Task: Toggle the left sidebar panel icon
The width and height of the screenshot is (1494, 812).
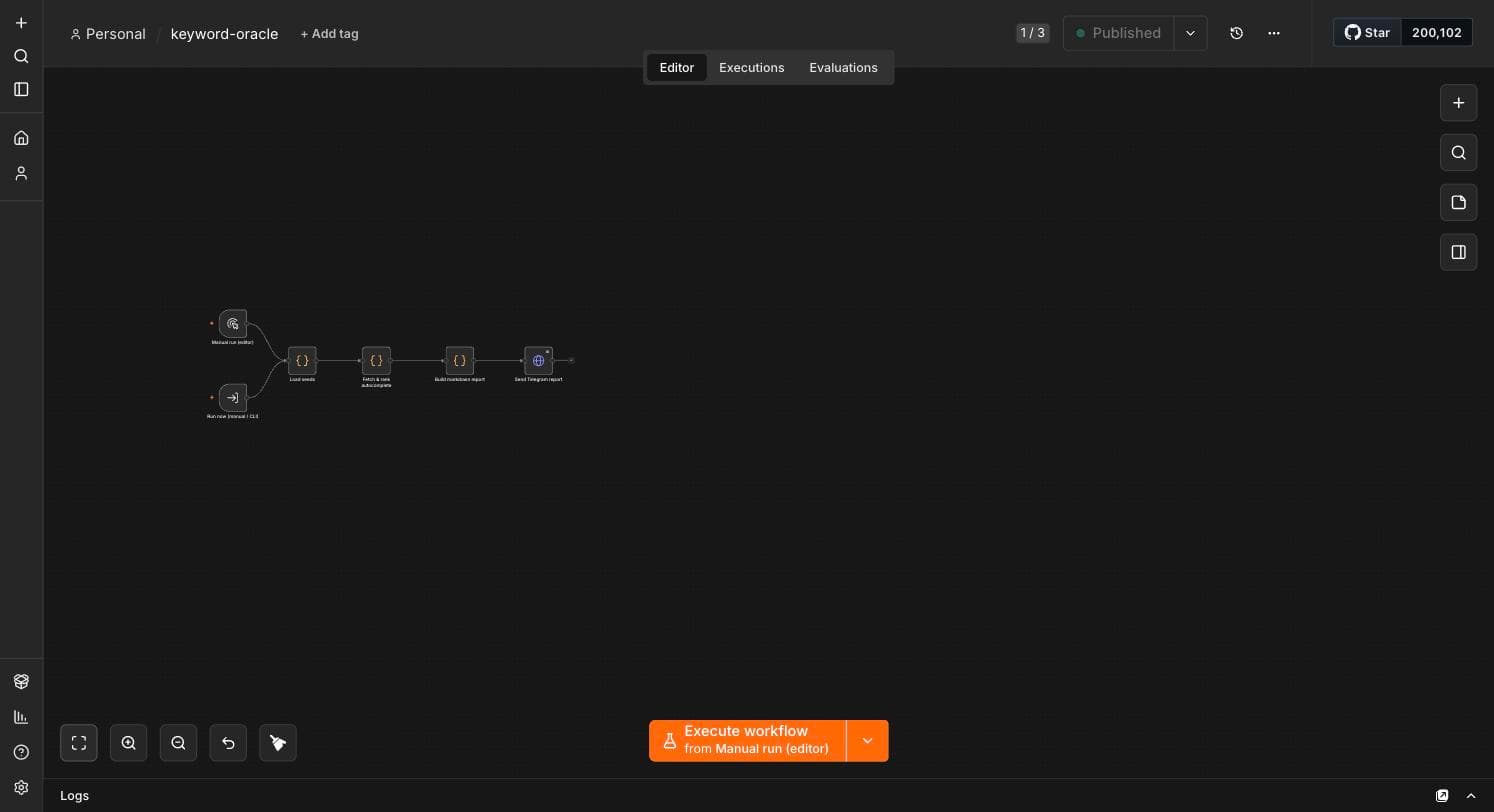Action: click(x=21, y=89)
